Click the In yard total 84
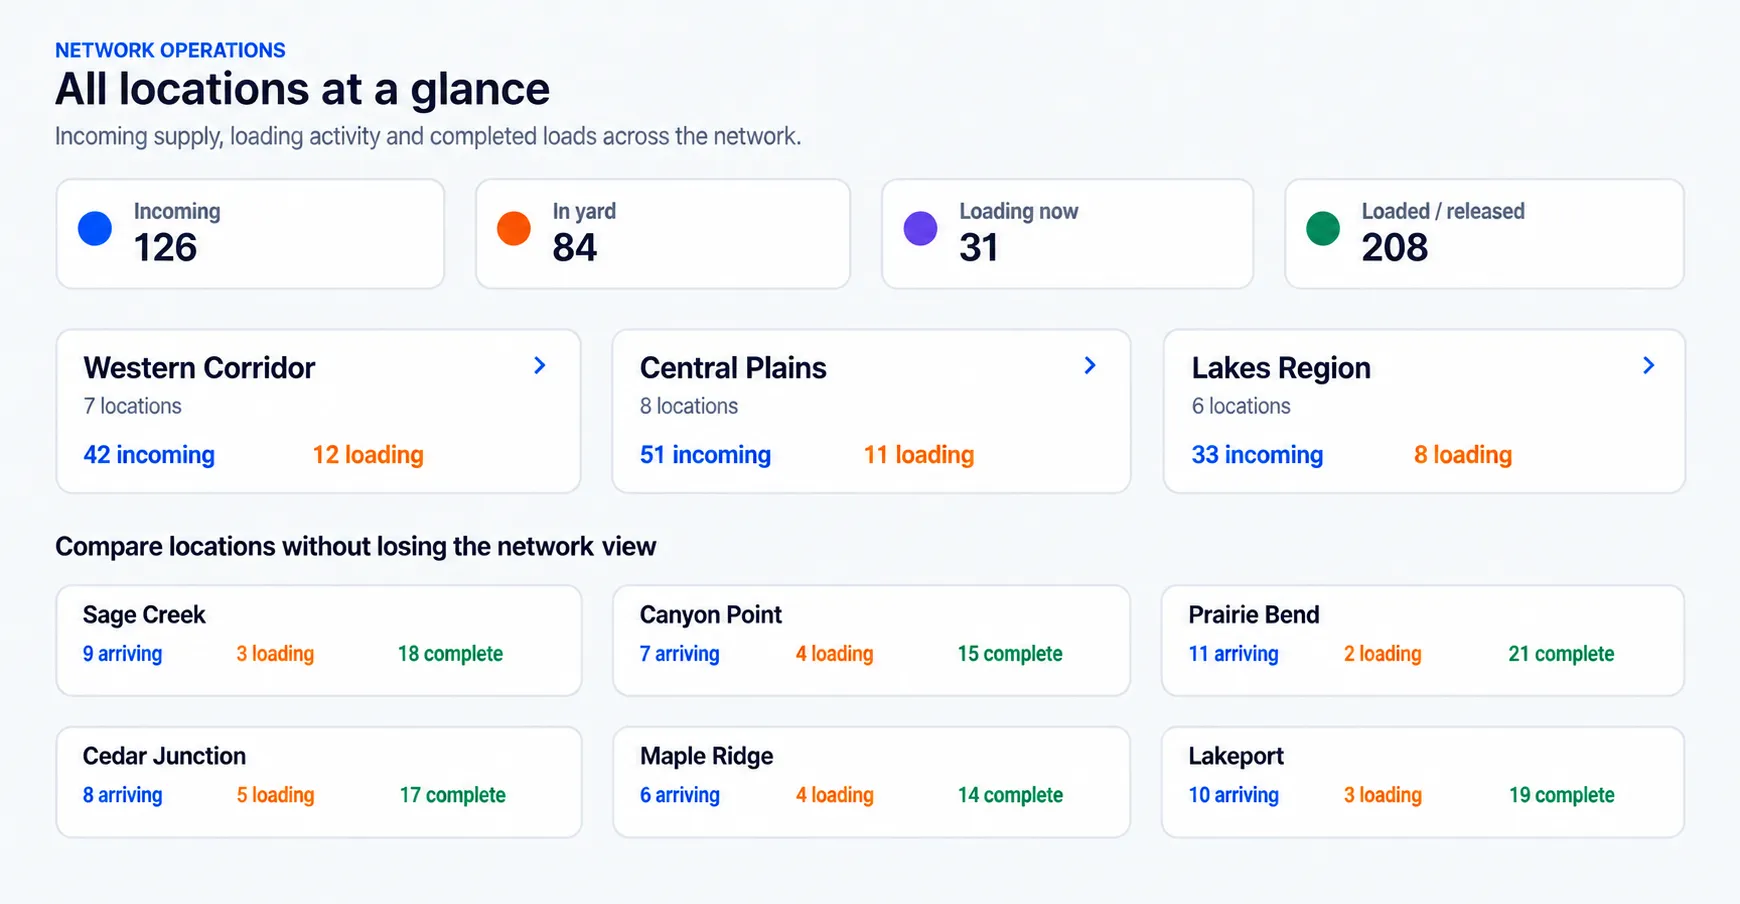The image size is (1740, 904). coord(575,247)
